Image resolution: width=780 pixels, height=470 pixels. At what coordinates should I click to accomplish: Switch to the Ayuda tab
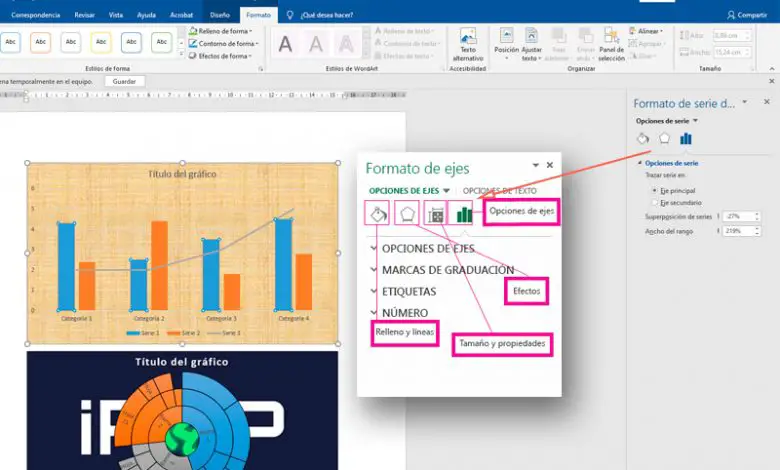[146, 15]
